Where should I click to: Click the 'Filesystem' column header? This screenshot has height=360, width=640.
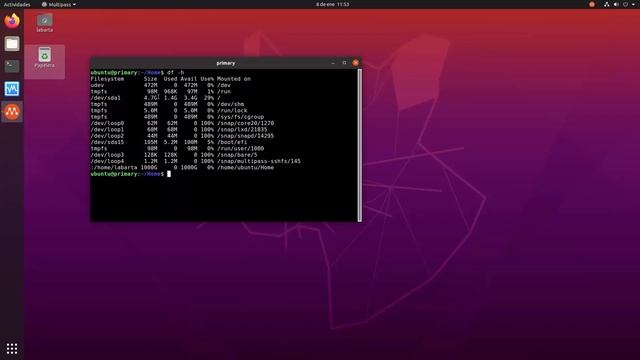coord(107,79)
